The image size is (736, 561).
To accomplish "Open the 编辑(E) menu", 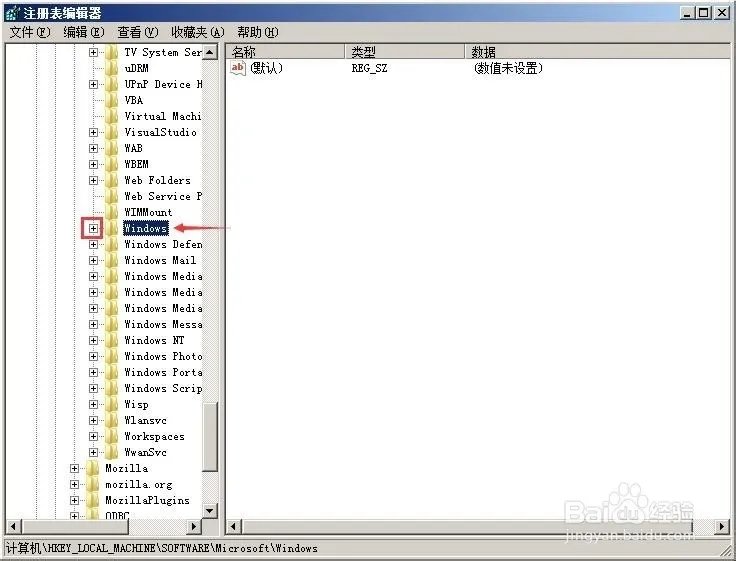I will coord(84,32).
